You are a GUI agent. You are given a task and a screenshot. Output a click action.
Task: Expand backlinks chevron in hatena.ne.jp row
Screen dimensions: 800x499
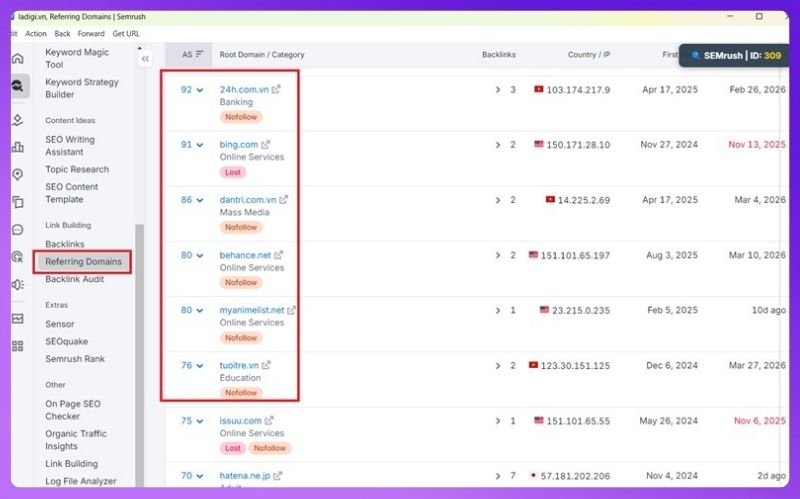click(x=497, y=476)
